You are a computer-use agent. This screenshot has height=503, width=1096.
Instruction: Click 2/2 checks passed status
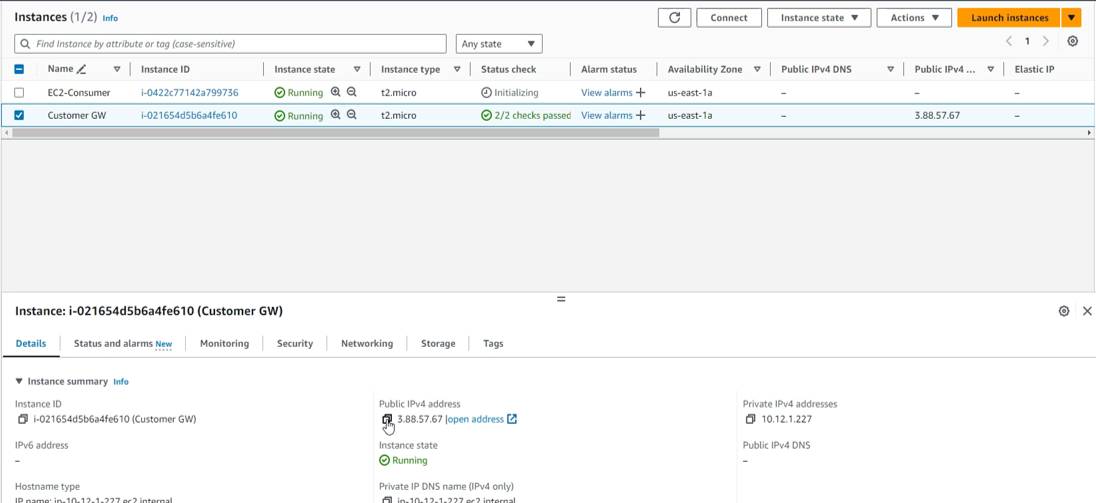click(x=526, y=115)
